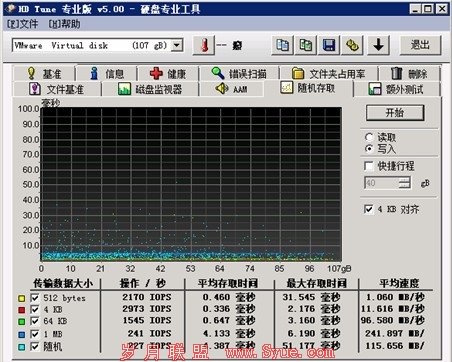Click the HD Tune title bar icon
The height and width of the screenshot is (362, 452).
(x=10, y=8)
